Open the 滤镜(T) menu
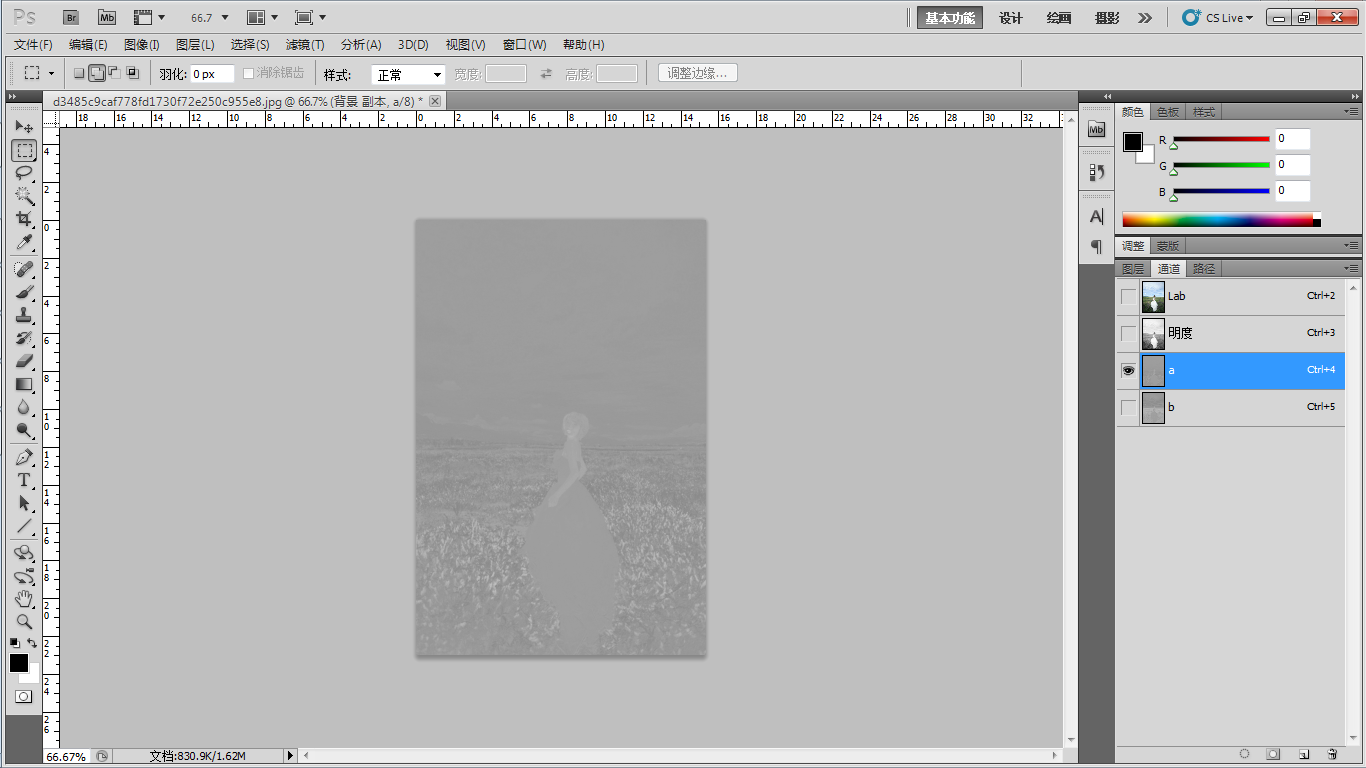Screen dimensions: 1366x768 [x=305, y=45]
